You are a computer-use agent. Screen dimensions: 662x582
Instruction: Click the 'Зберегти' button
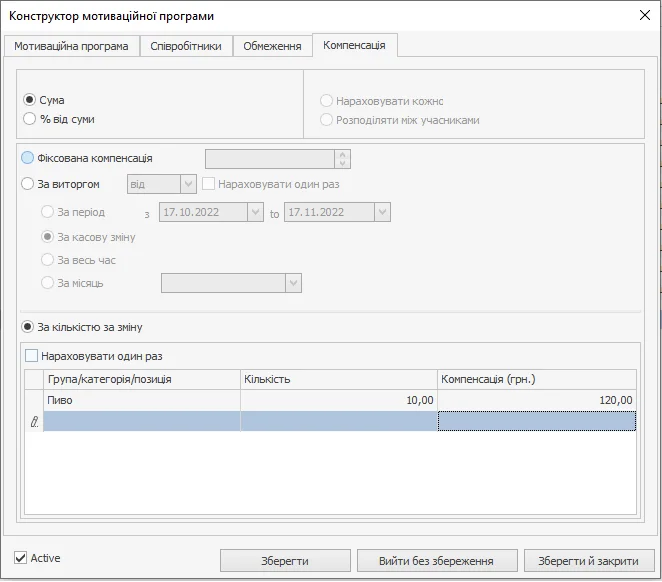[285, 561]
